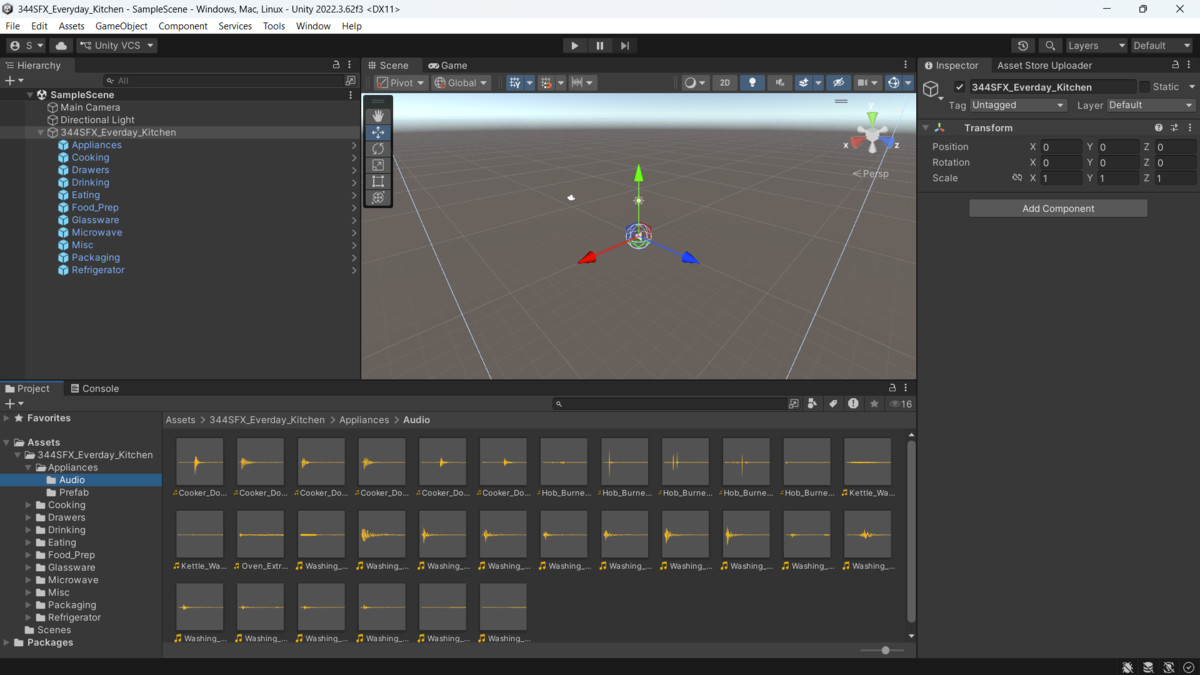Open the GameObject menu
The height and width of the screenshot is (675, 1200).
(121, 26)
